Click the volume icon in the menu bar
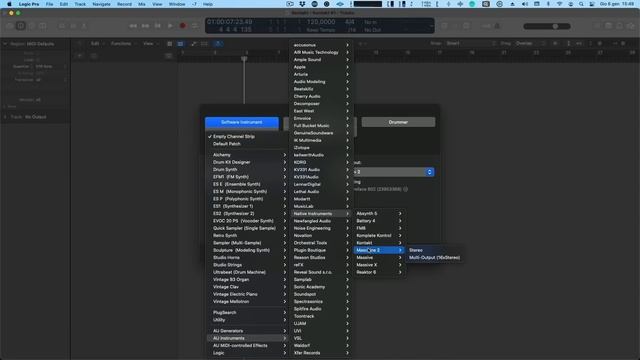This screenshot has width=640, height=360. [525, 4]
